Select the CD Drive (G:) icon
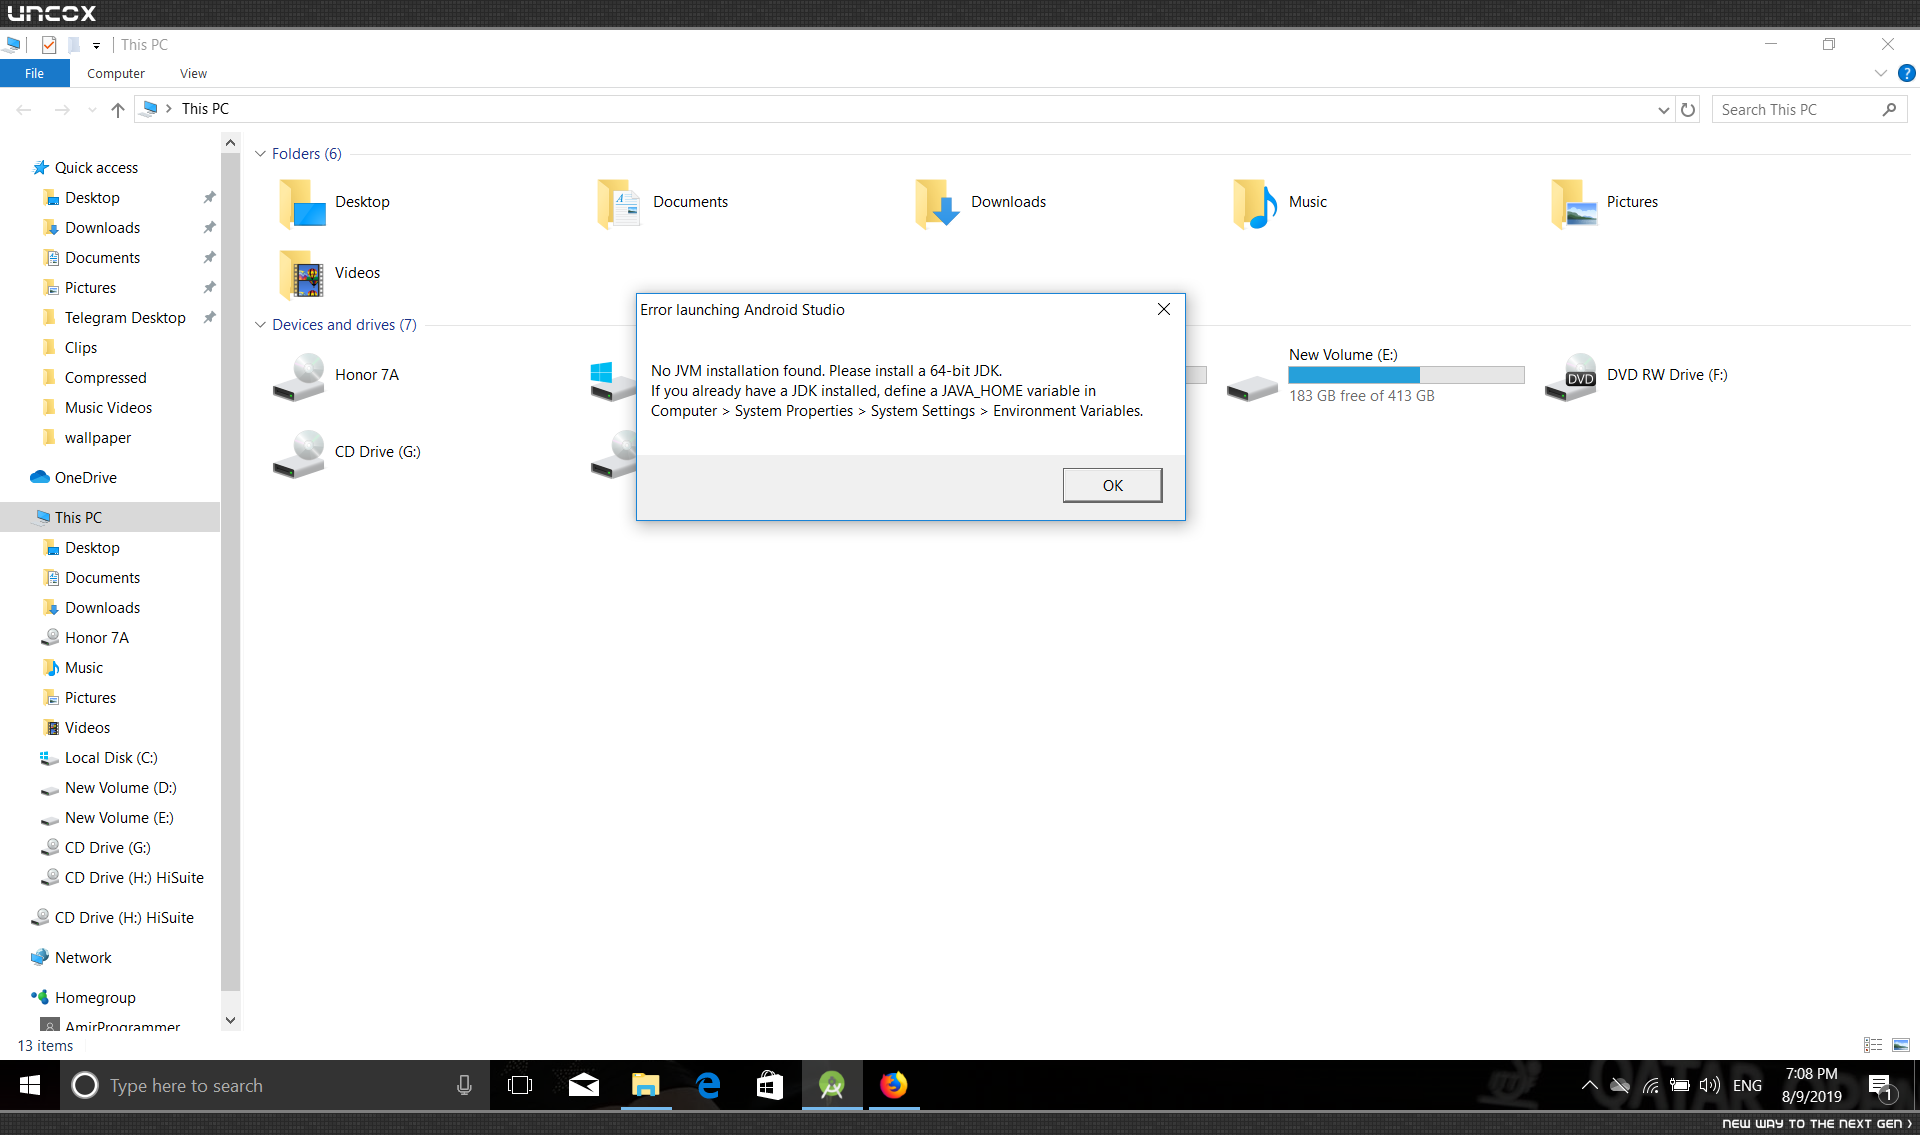The image size is (1920, 1135). pos(300,453)
